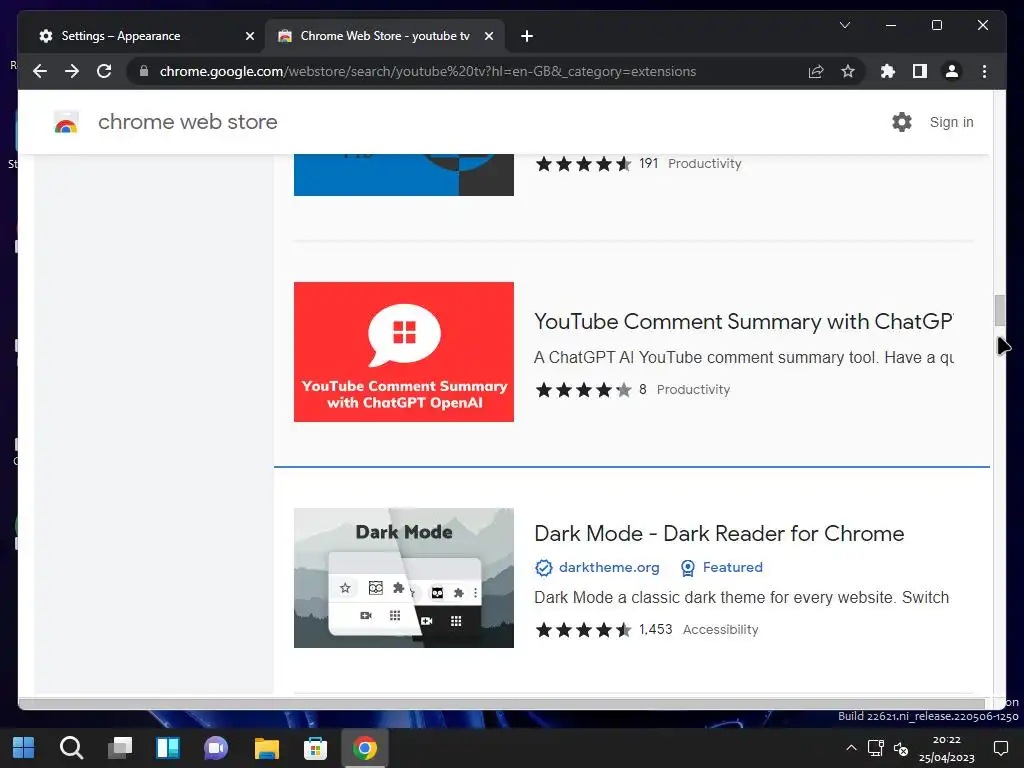Click the 1,453 ratings star row
The width and height of the screenshot is (1024, 768).
point(583,630)
